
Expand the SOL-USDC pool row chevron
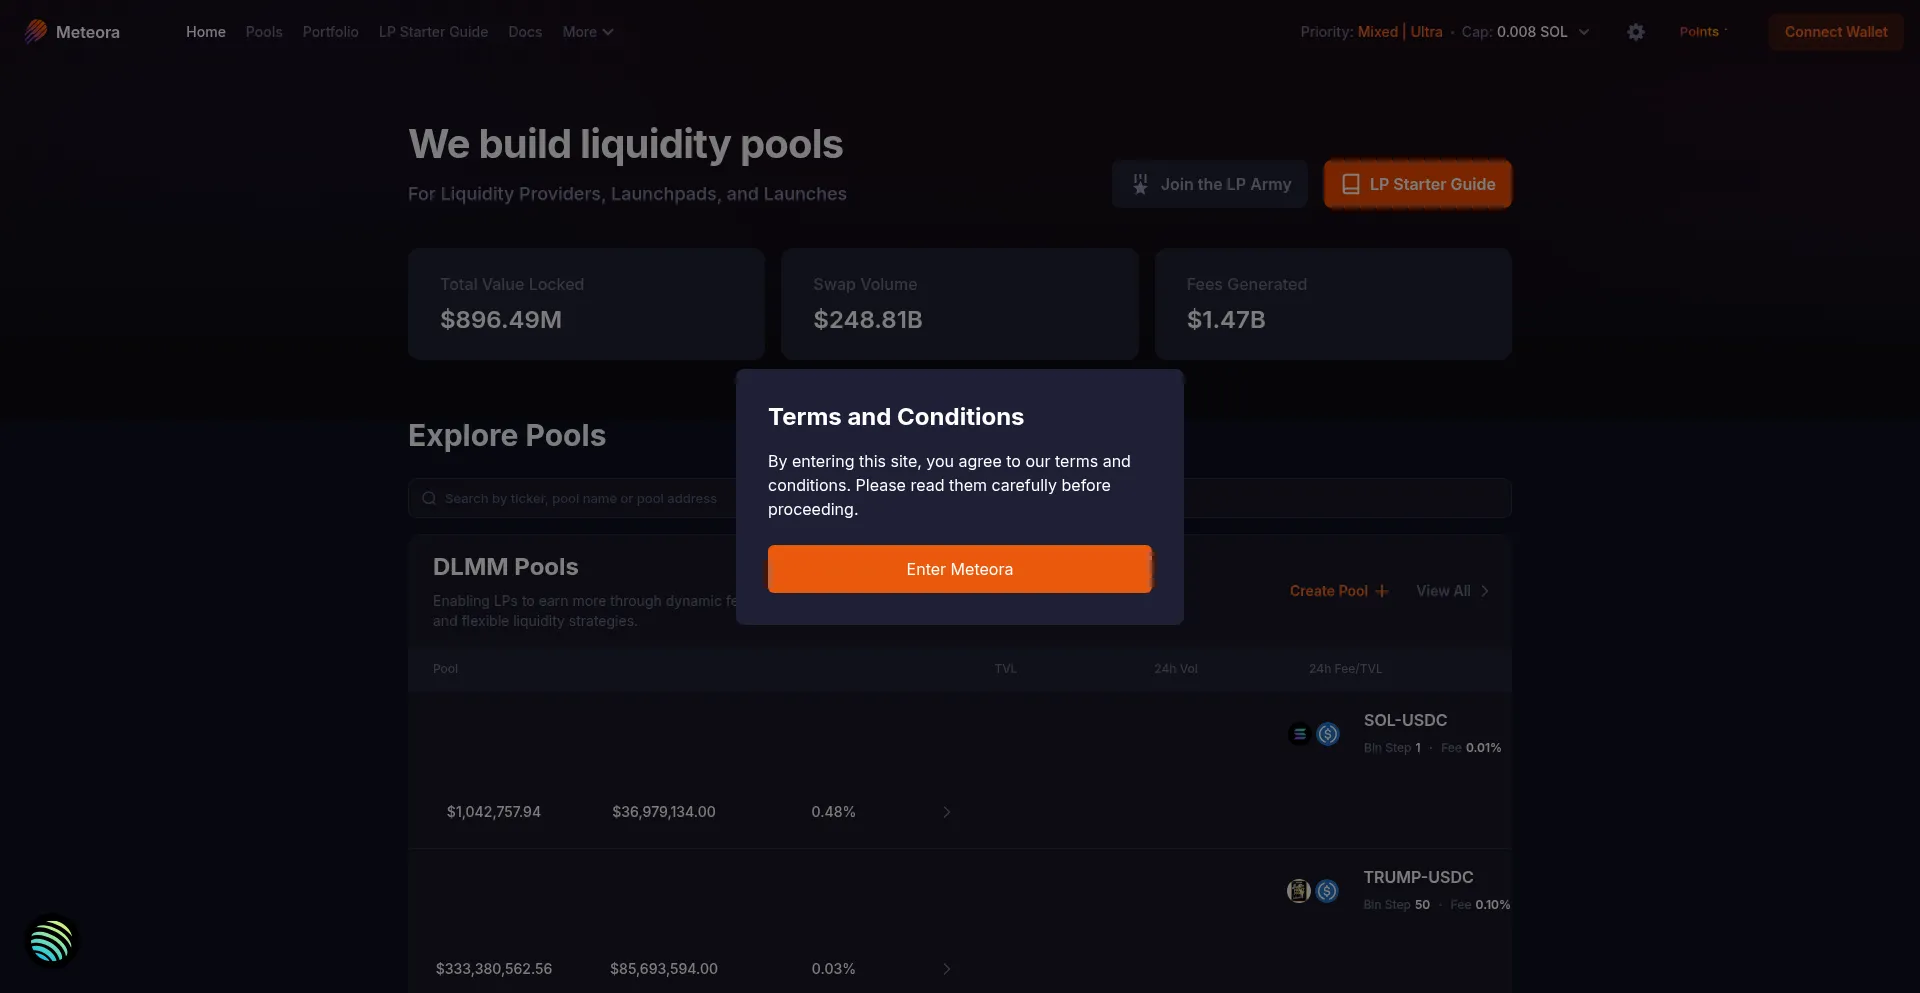point(947,812)
